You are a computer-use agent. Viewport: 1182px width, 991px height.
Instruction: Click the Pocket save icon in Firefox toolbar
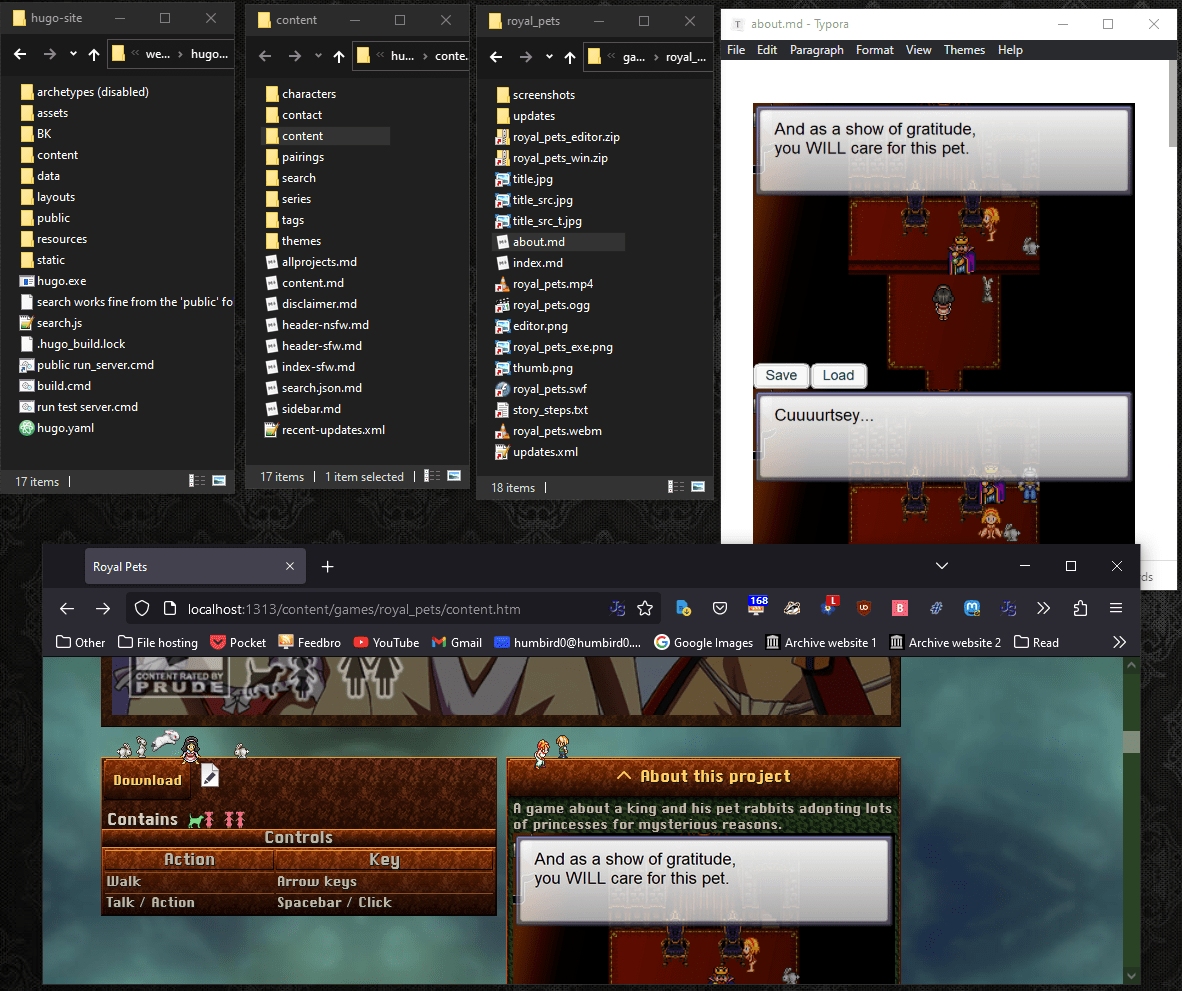[x=719, y=608]
